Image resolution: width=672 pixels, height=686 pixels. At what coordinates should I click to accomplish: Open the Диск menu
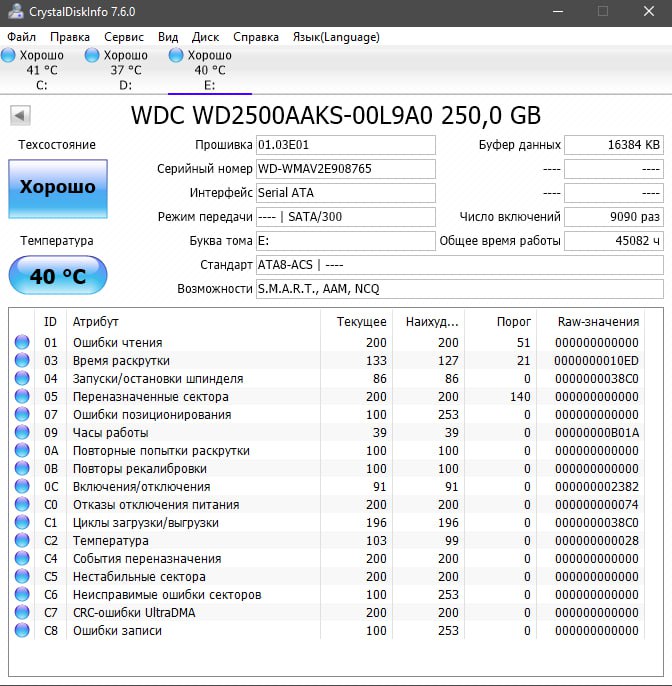[x=205, y=37]
